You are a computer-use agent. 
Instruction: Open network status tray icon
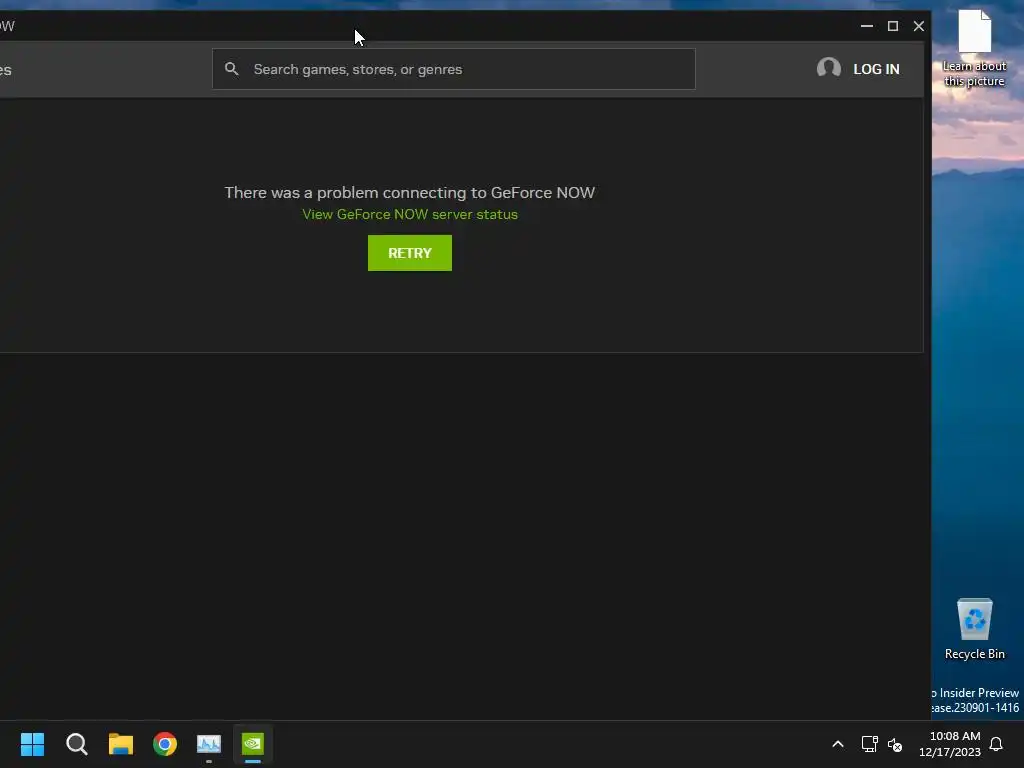(869, 744)
